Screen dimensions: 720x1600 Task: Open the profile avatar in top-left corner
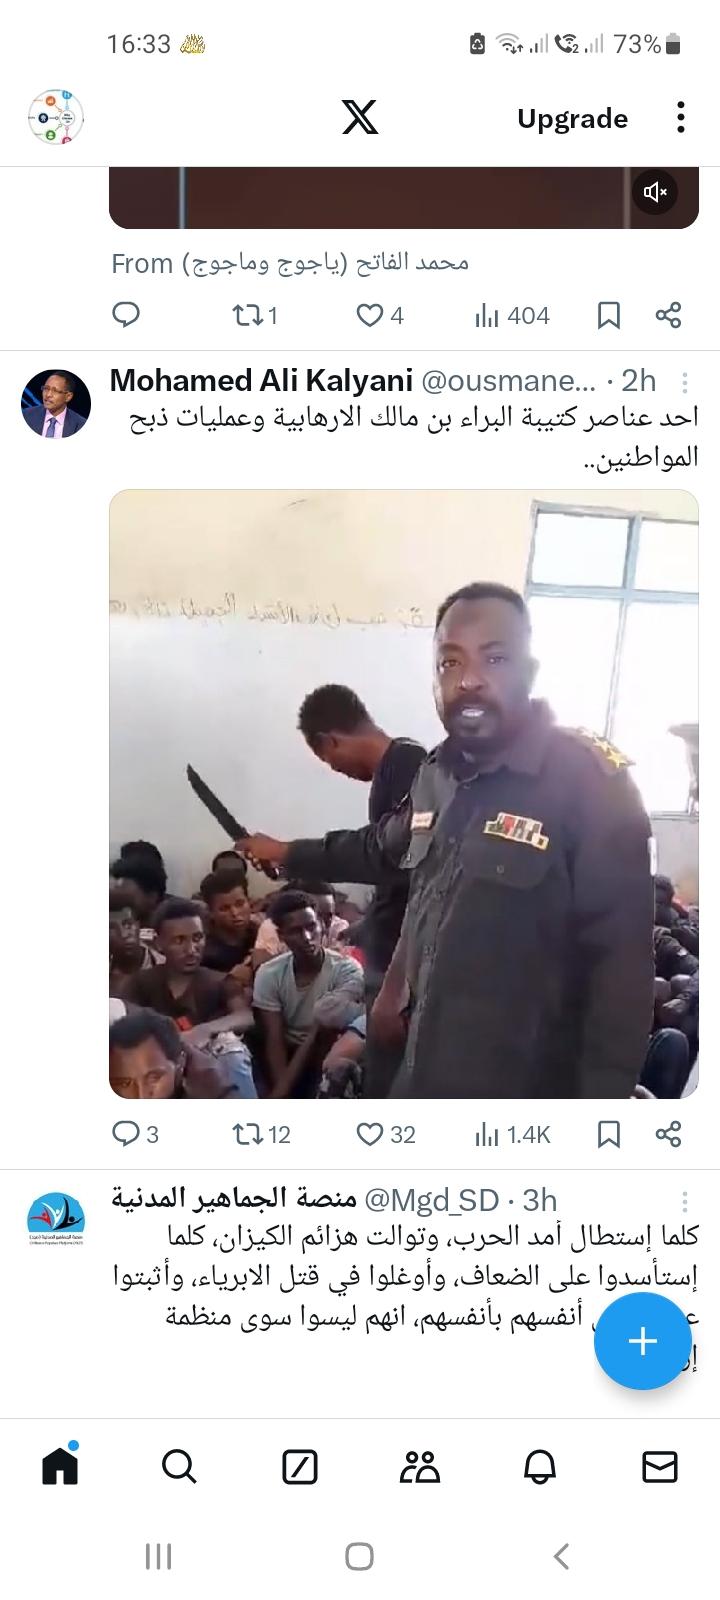(x=56, y=118)
